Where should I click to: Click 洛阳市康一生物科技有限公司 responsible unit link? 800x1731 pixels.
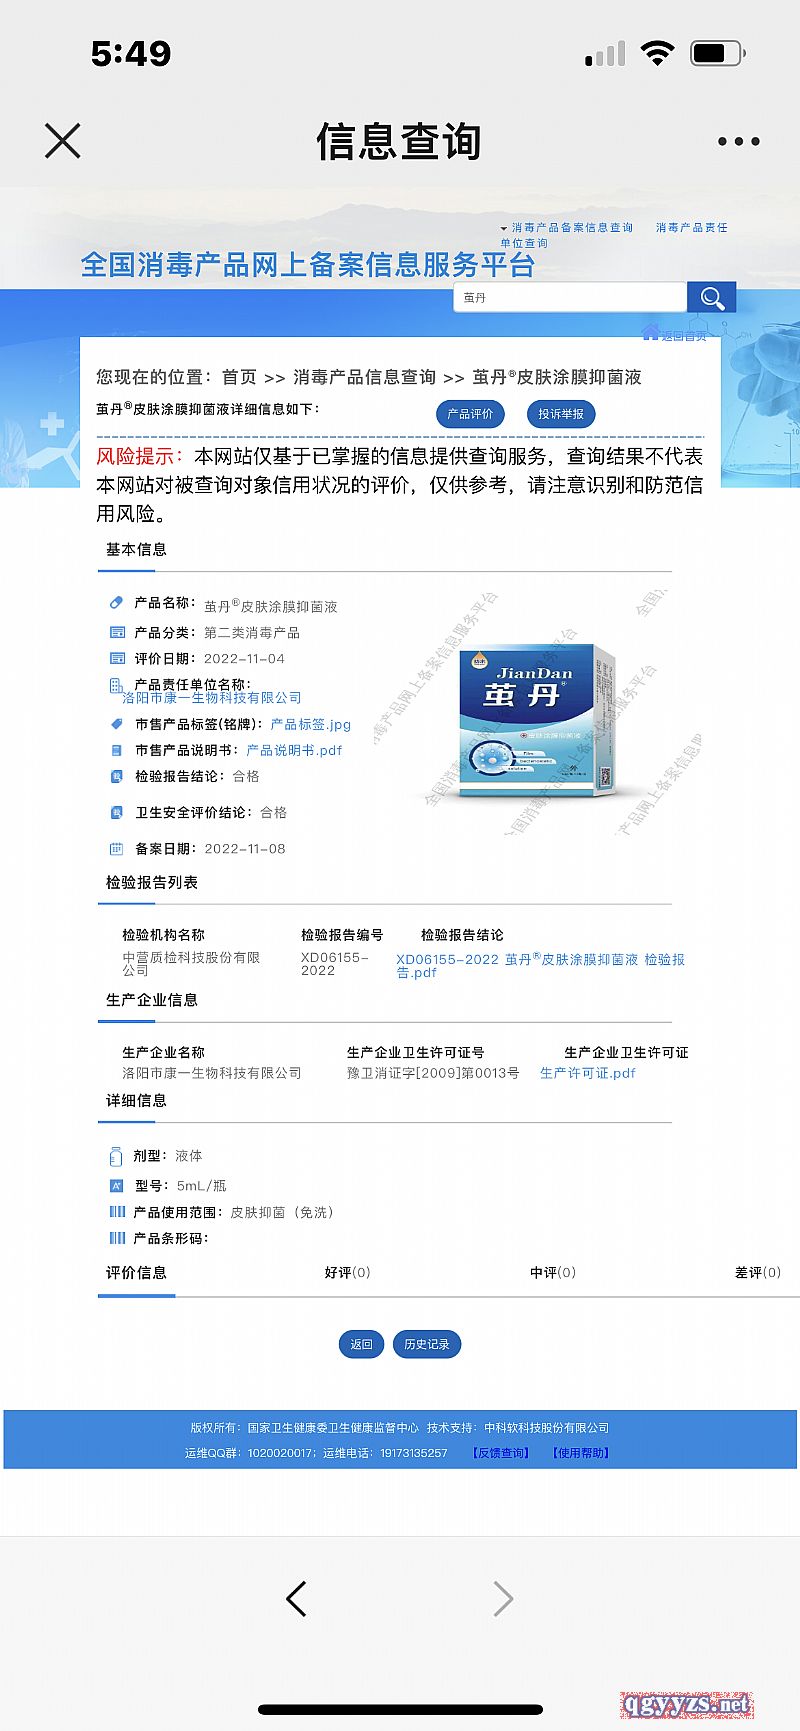211,698
